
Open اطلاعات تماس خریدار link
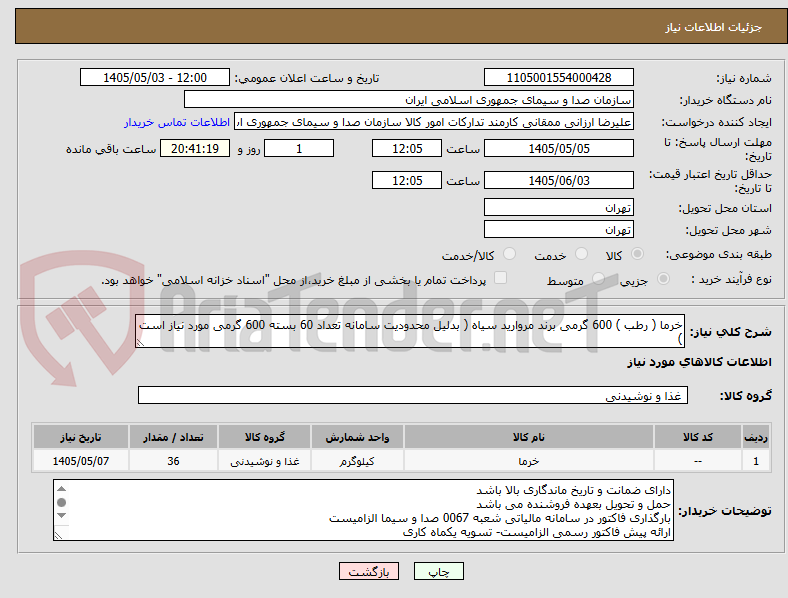pyautogui.click(x=177, y=122)
